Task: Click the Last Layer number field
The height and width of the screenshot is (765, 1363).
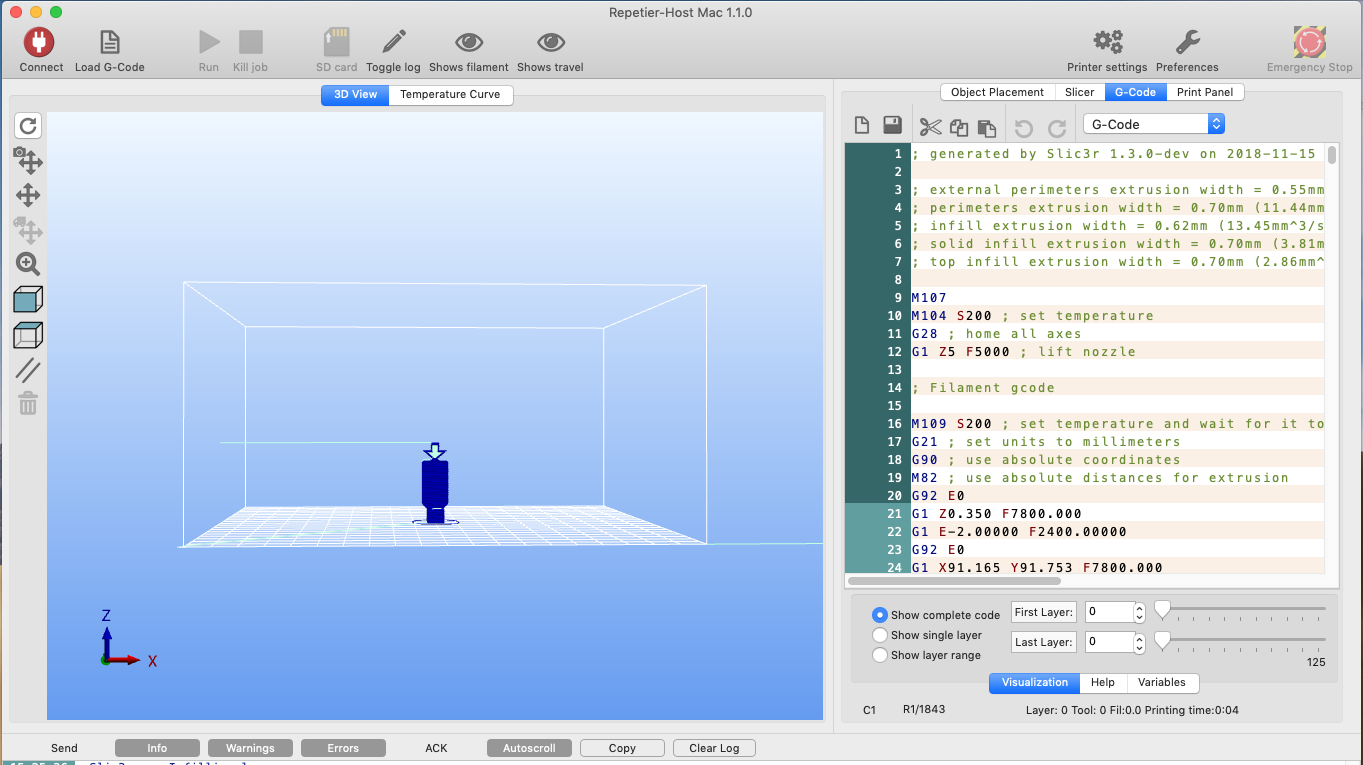Action: pyautogui.click(x=1109, y=642)
